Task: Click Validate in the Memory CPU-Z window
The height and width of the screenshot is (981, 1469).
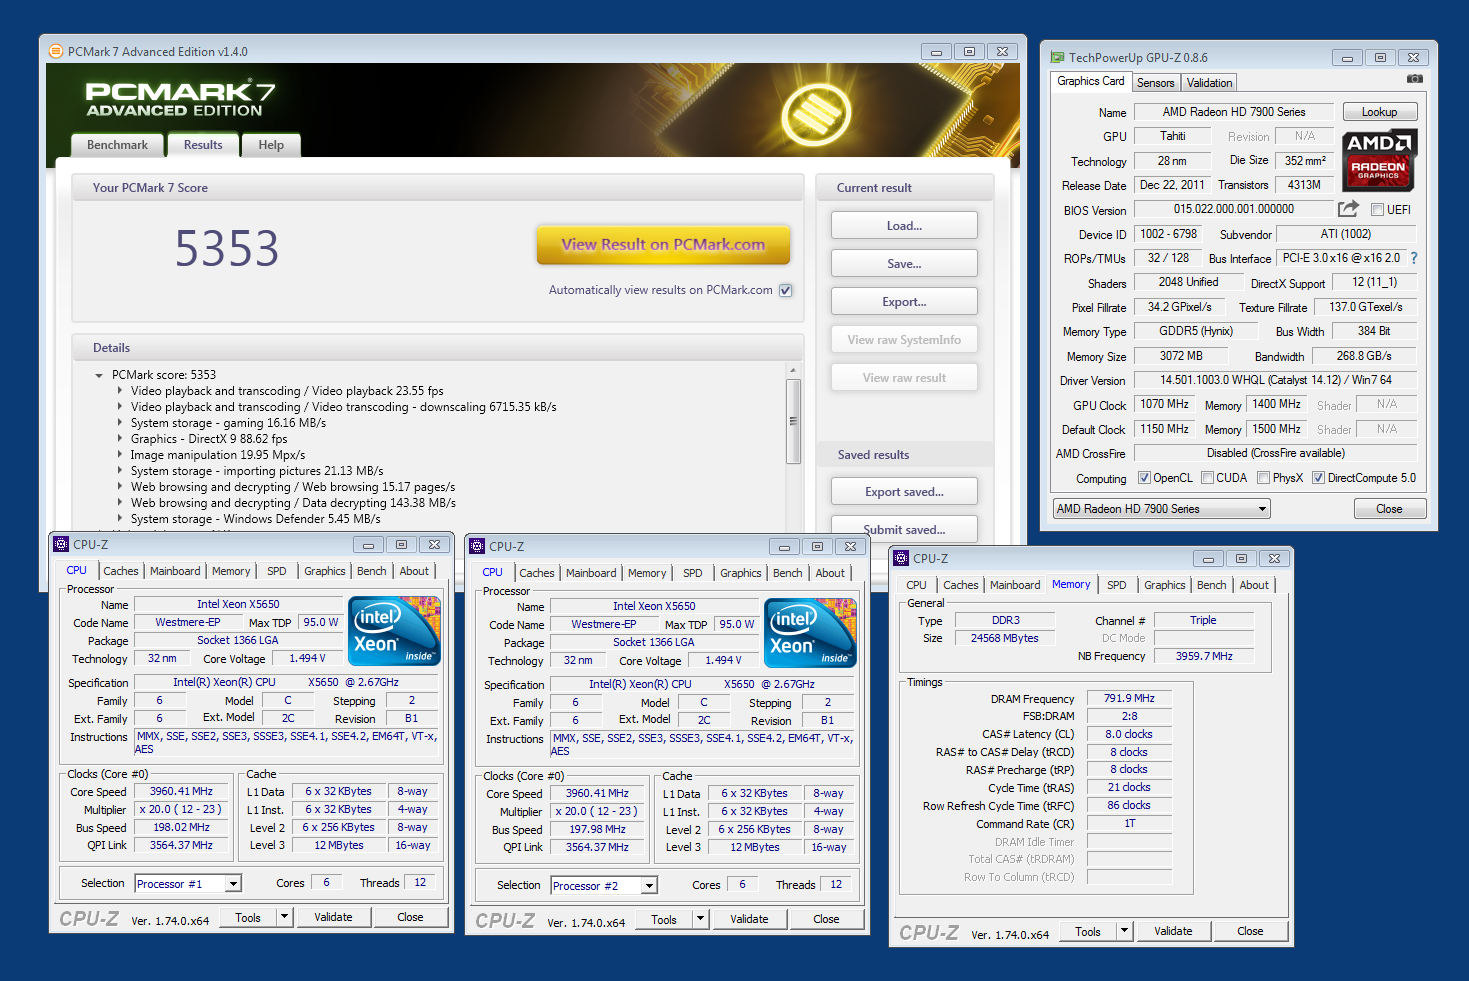Action: pyautogui.click(x=1173, y=931)
